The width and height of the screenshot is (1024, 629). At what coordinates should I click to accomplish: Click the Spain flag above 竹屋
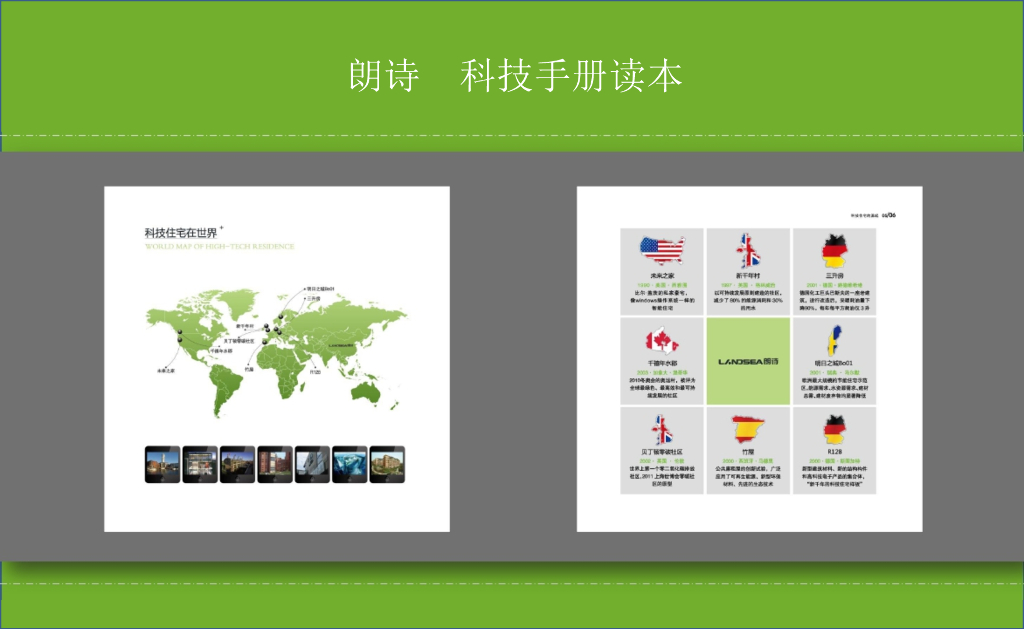749,430
